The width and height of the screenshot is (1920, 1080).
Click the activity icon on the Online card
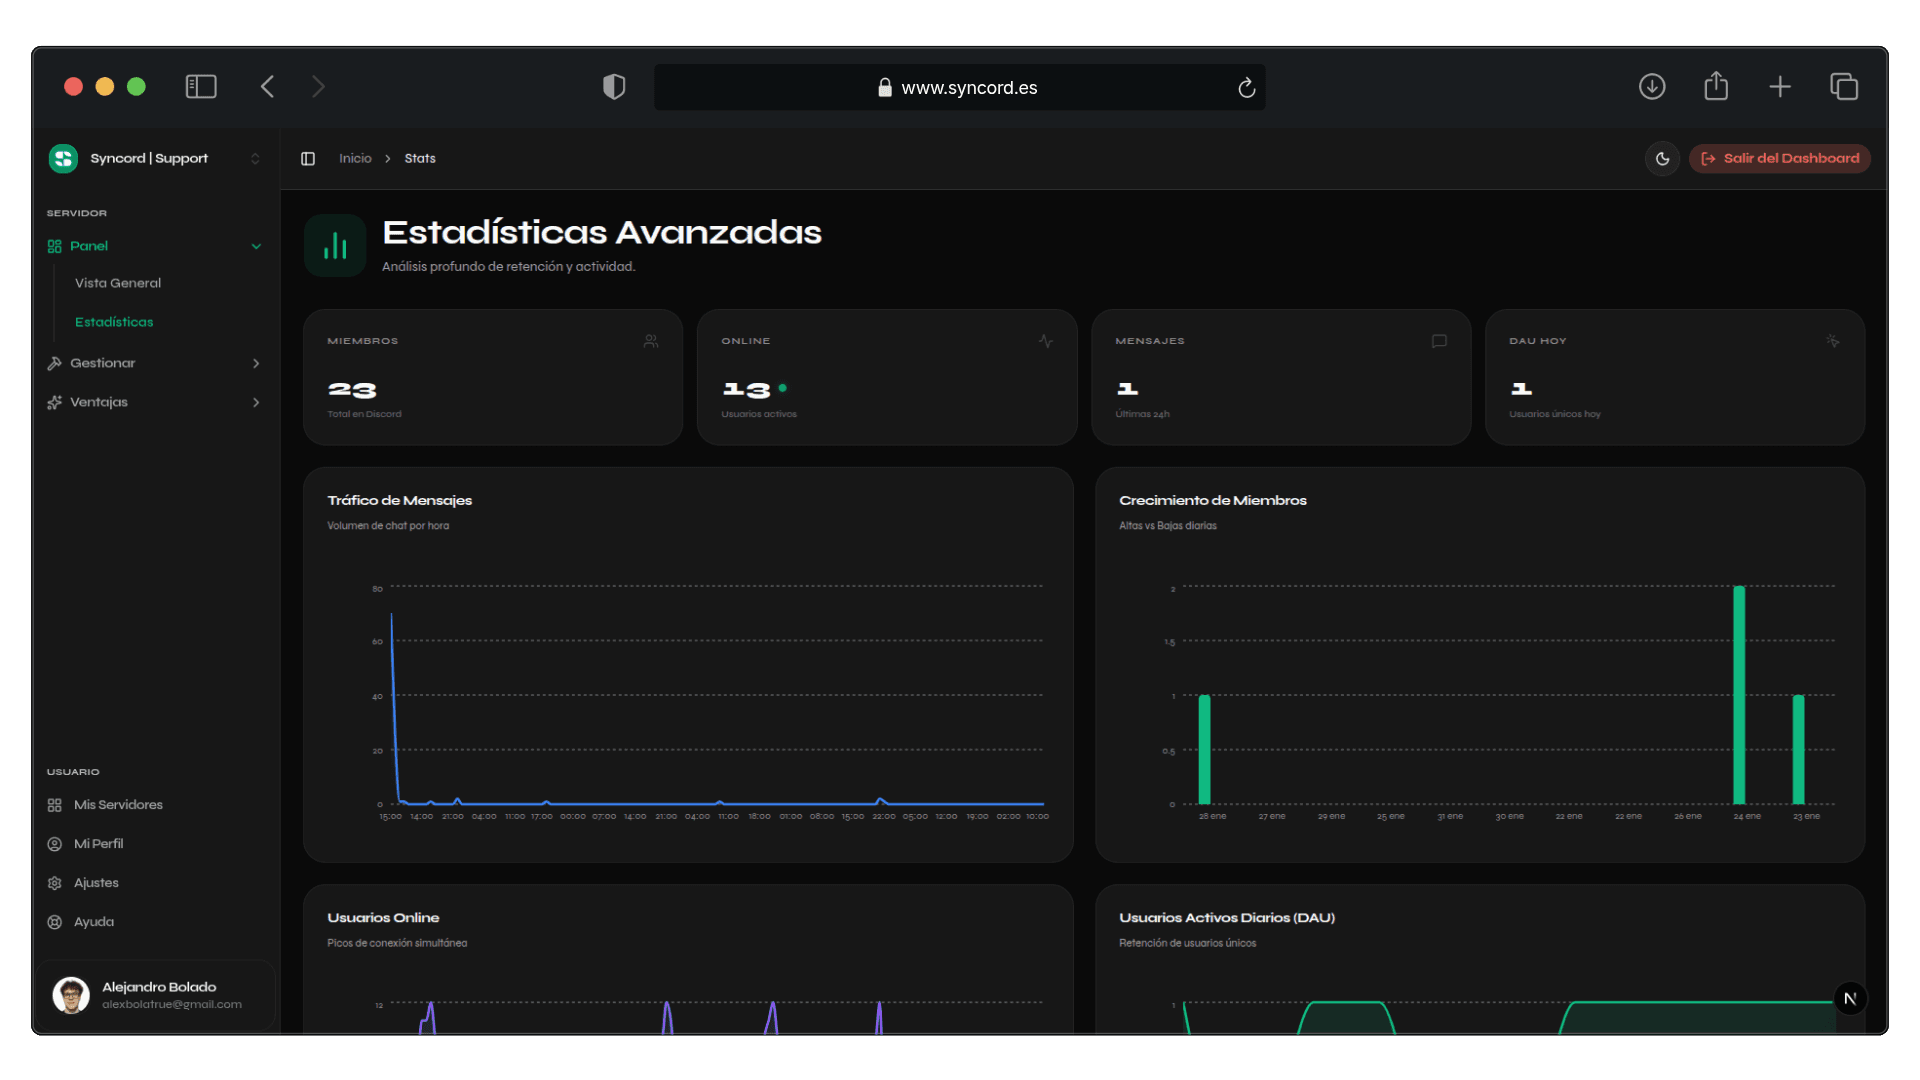tap(1045, 341)
